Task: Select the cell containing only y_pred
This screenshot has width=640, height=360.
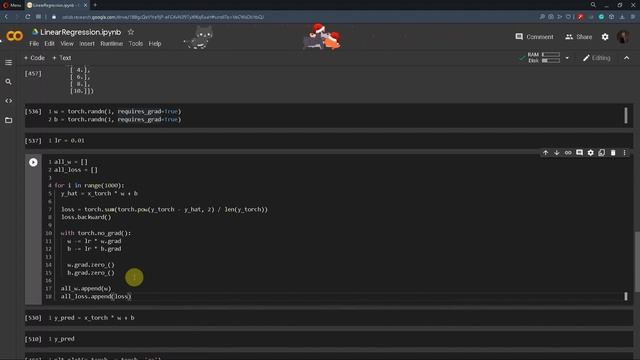Action: click(329, 339)
